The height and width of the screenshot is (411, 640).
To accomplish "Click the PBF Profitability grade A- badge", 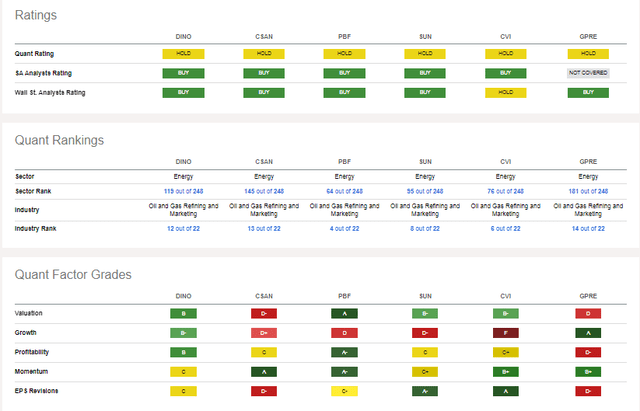I will click(x=344, y=352).
